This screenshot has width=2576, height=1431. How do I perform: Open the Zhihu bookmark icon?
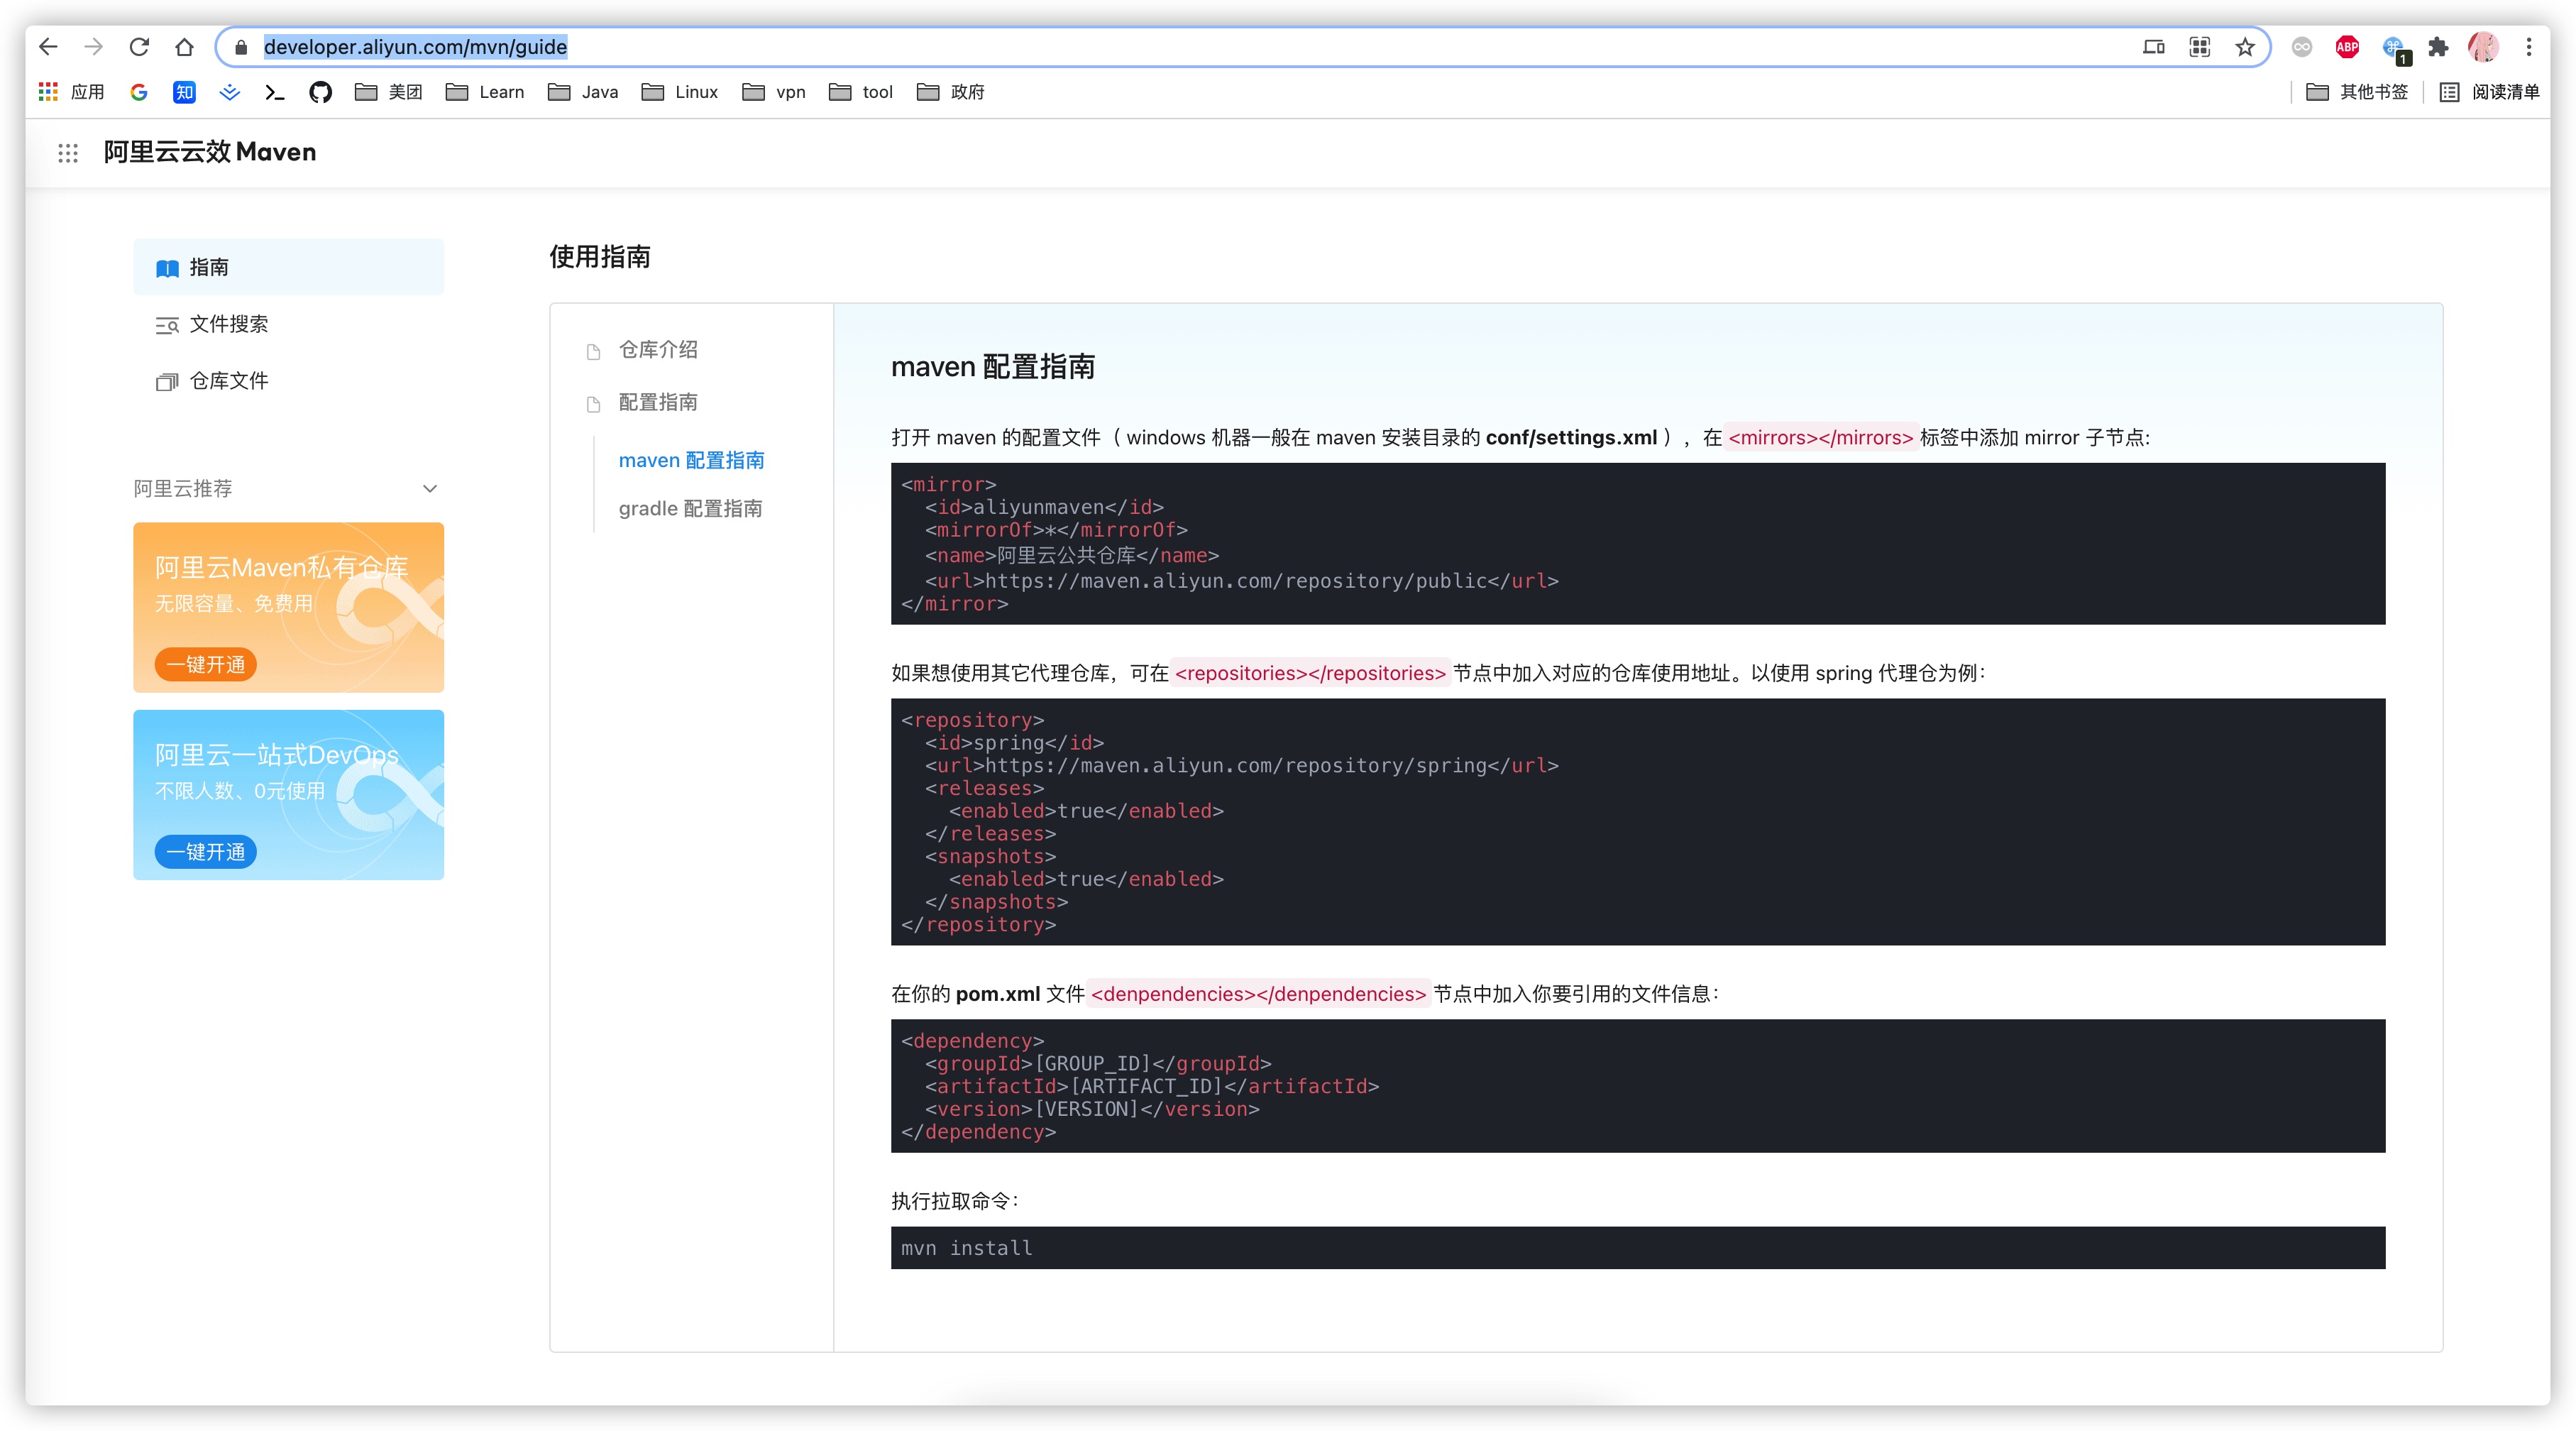(x=184, y=92)
